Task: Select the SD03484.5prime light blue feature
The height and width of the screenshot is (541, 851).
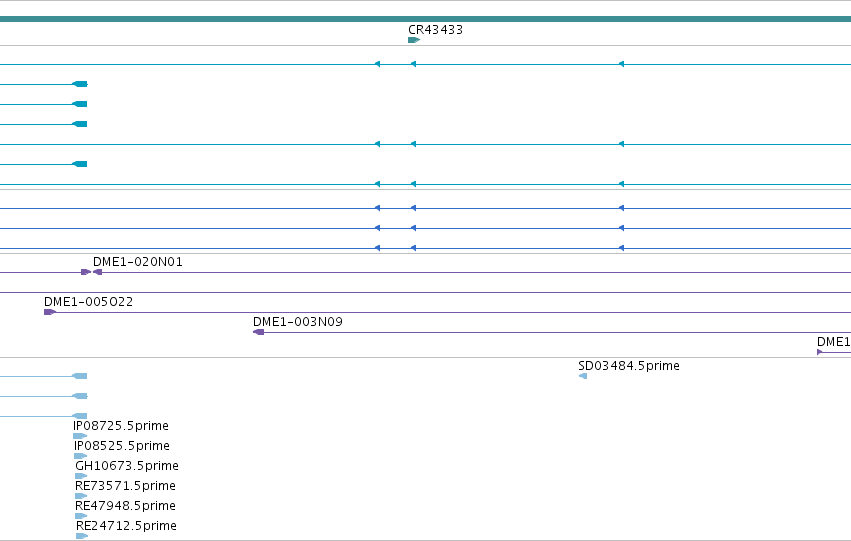Action: pyautogui.click(x=583, y=376)
